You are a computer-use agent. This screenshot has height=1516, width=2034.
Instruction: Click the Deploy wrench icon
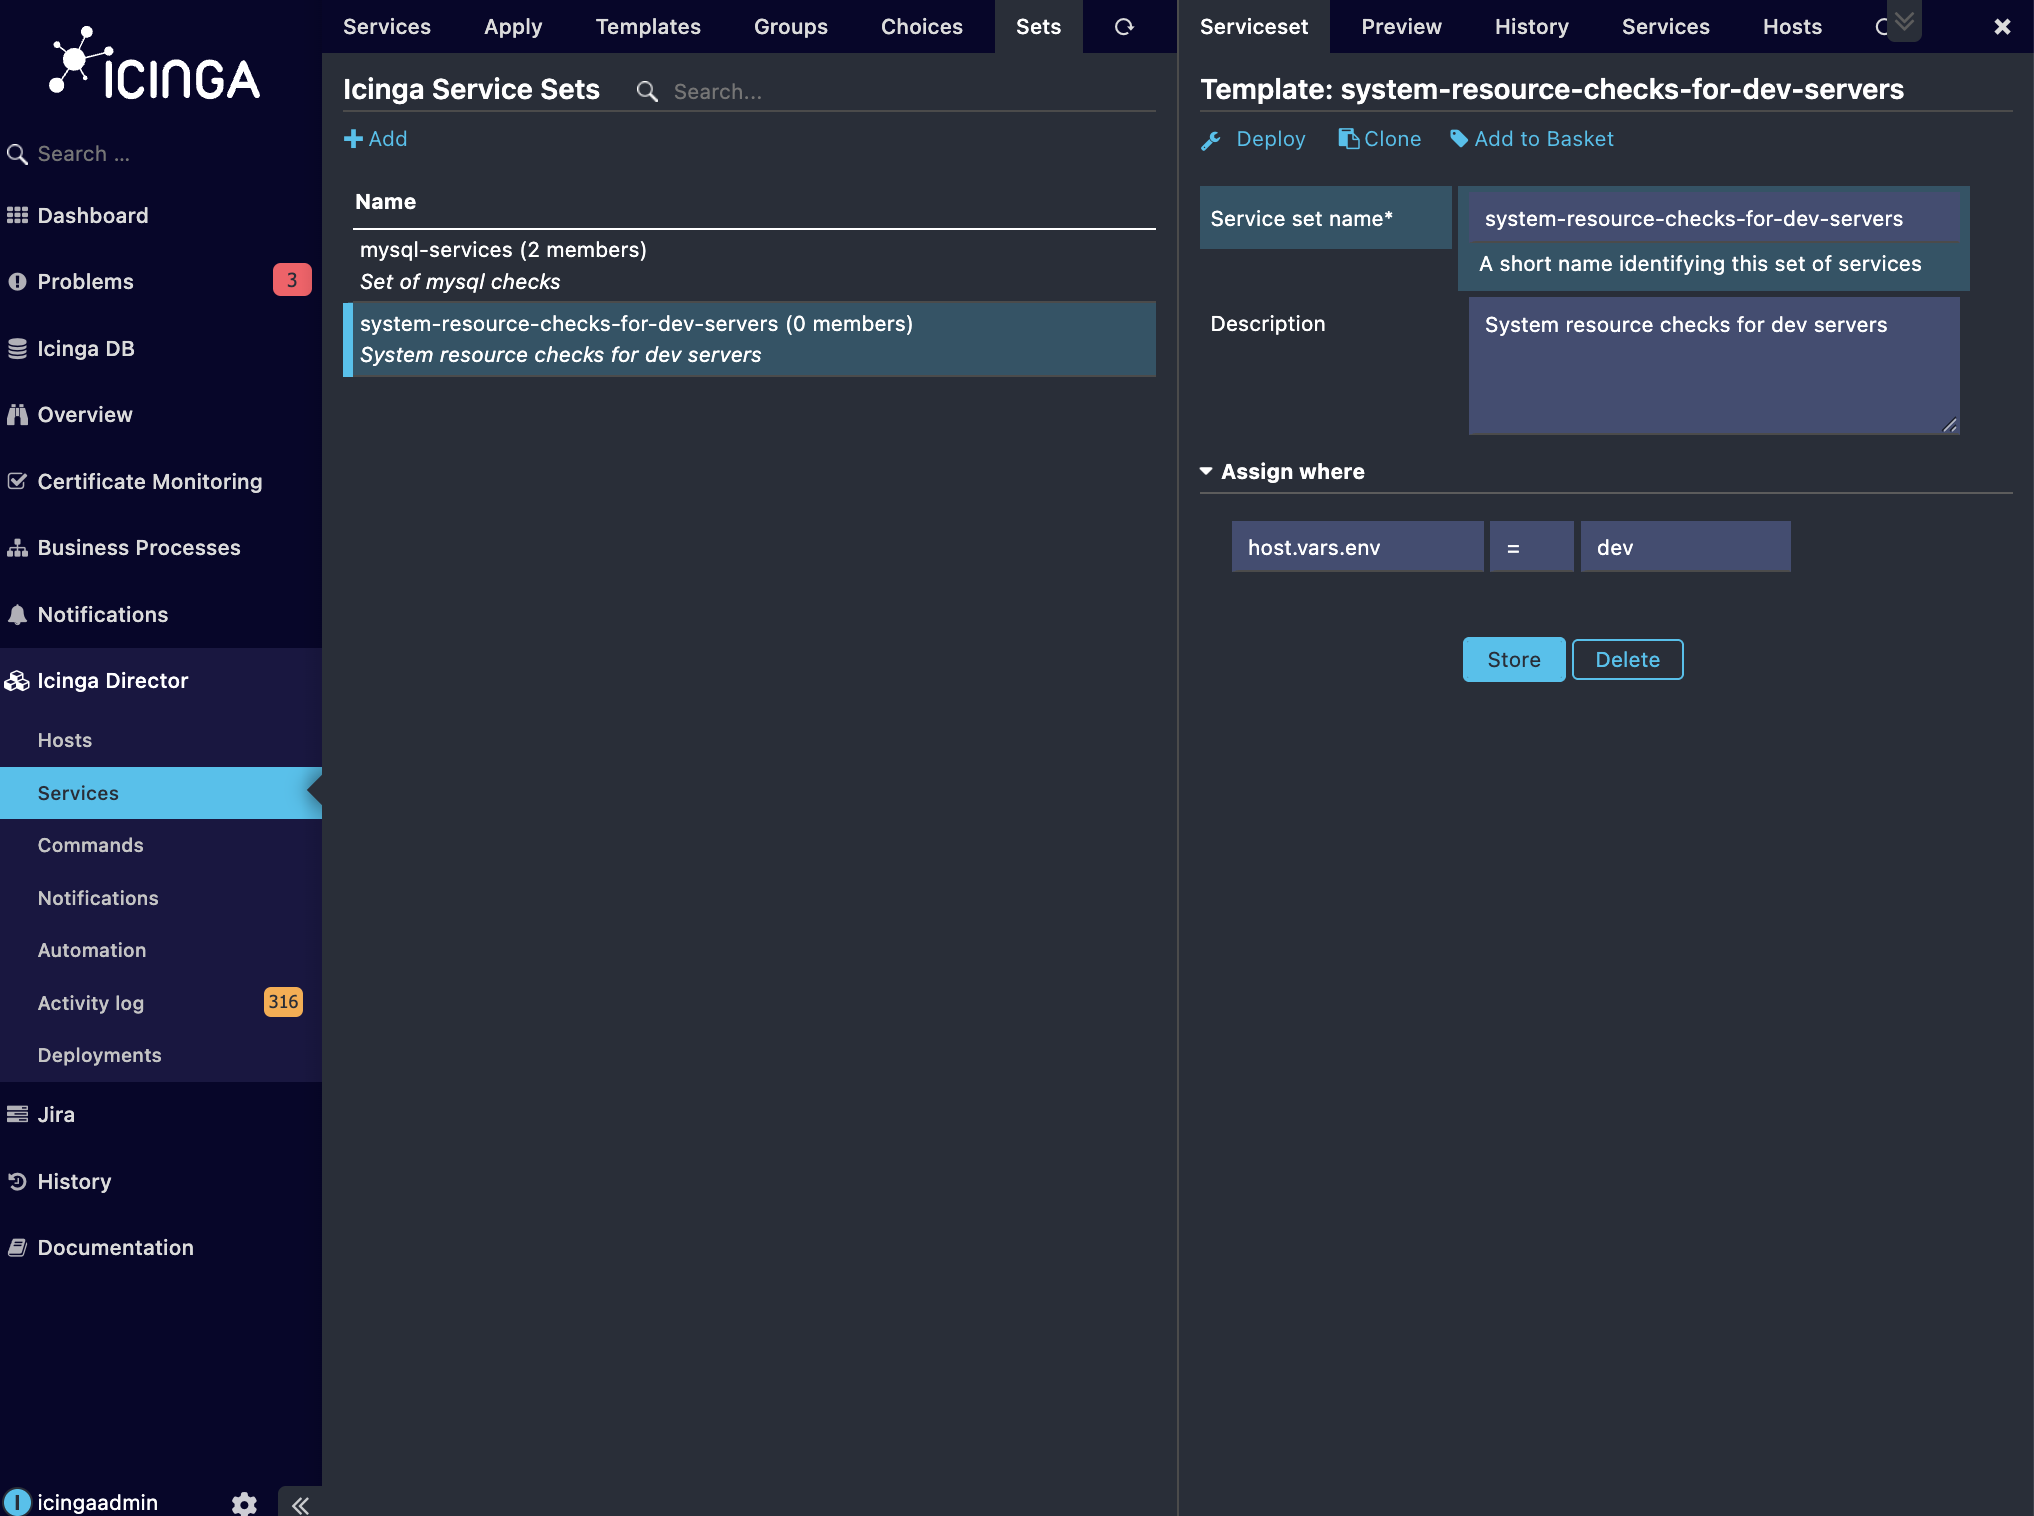point(1211,140)
